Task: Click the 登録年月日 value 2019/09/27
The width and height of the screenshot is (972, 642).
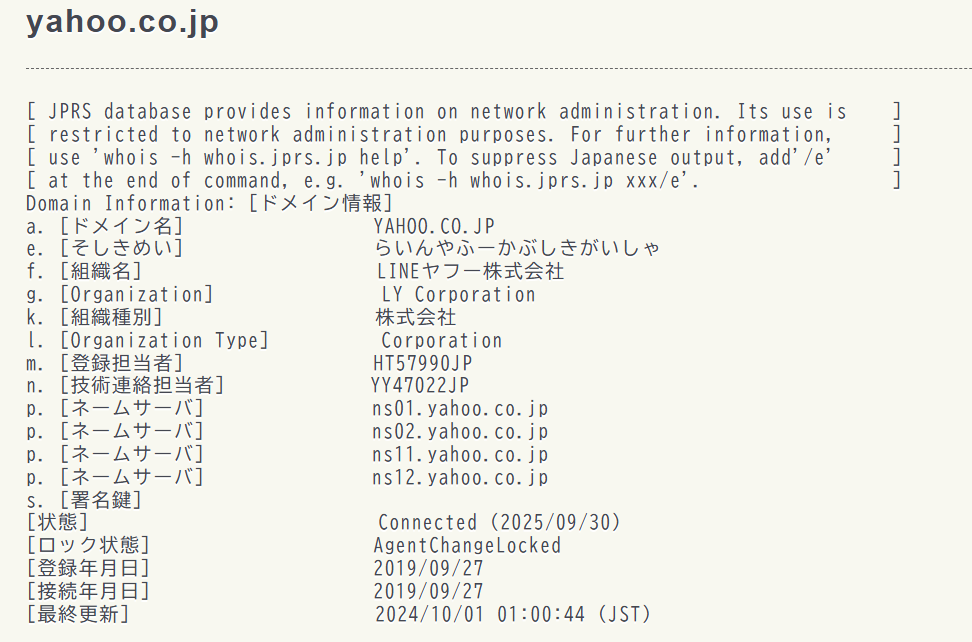Action: 428,568
